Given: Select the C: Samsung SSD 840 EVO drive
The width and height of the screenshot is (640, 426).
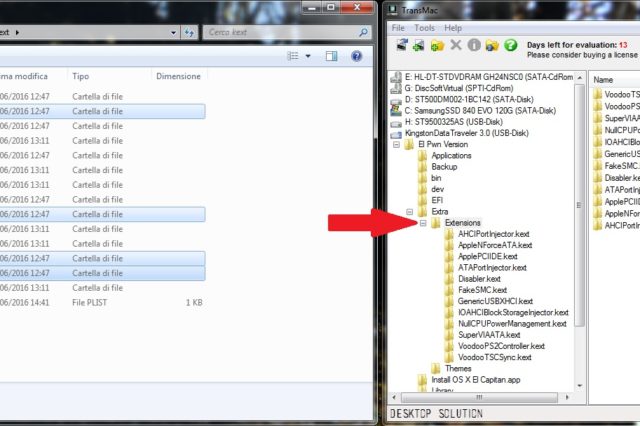Looking at the screenshot, I should tap(480, 111).
